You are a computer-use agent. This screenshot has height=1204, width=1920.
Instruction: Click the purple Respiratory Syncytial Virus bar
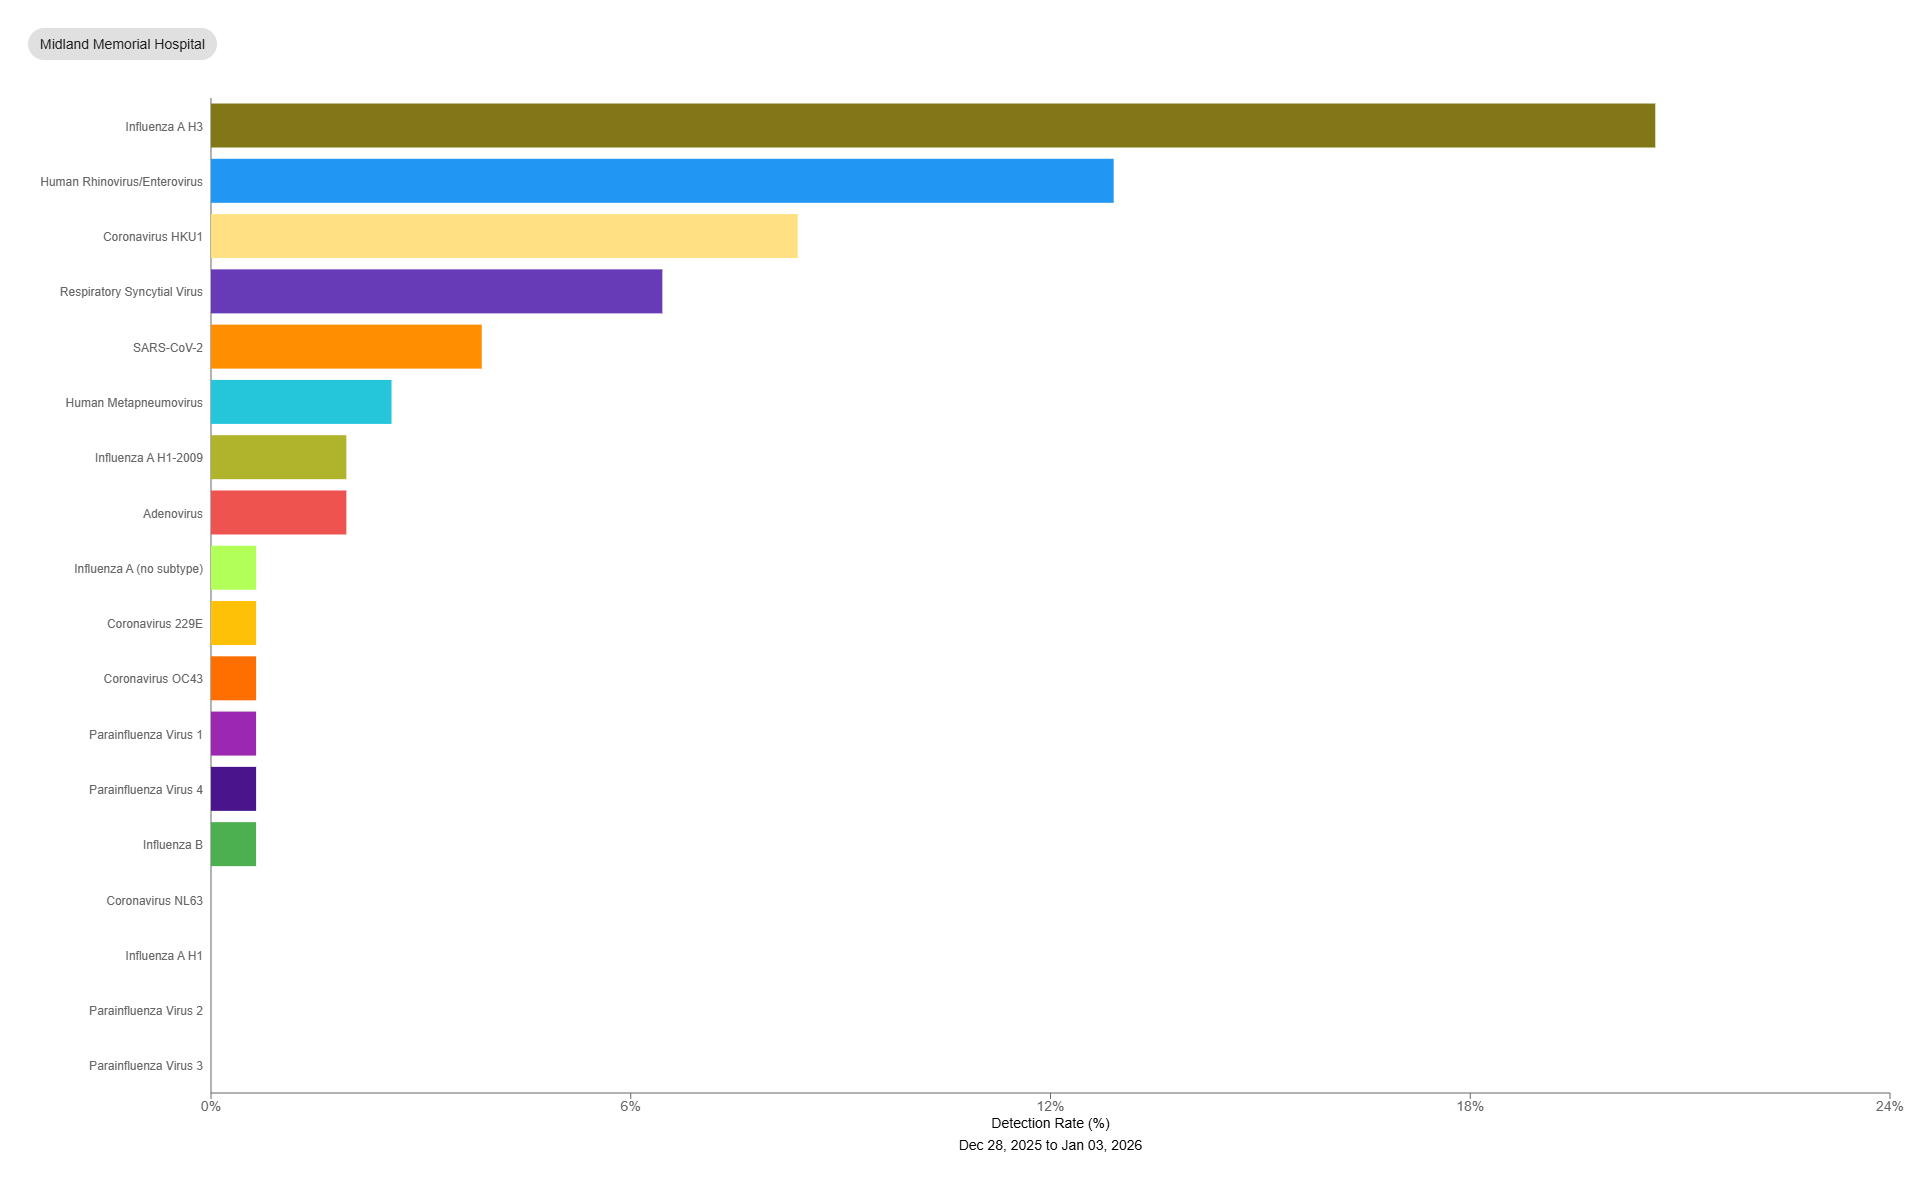point(436,291)
